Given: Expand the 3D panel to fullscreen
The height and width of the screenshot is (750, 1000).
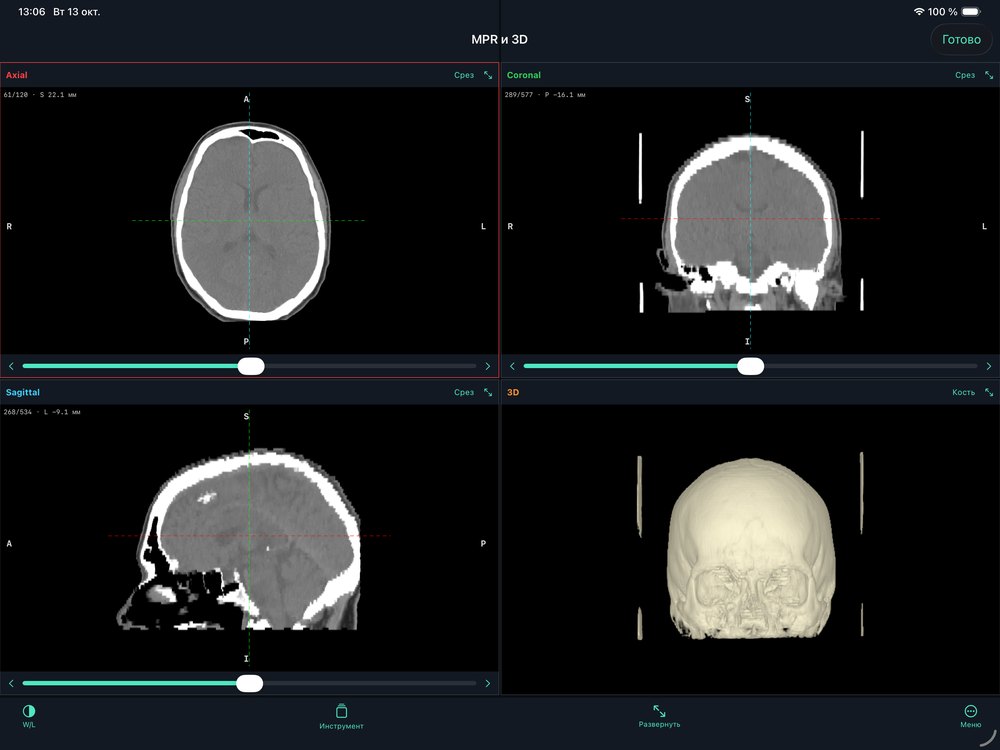Looking at the screenshot, I should [x=989, y=392].
